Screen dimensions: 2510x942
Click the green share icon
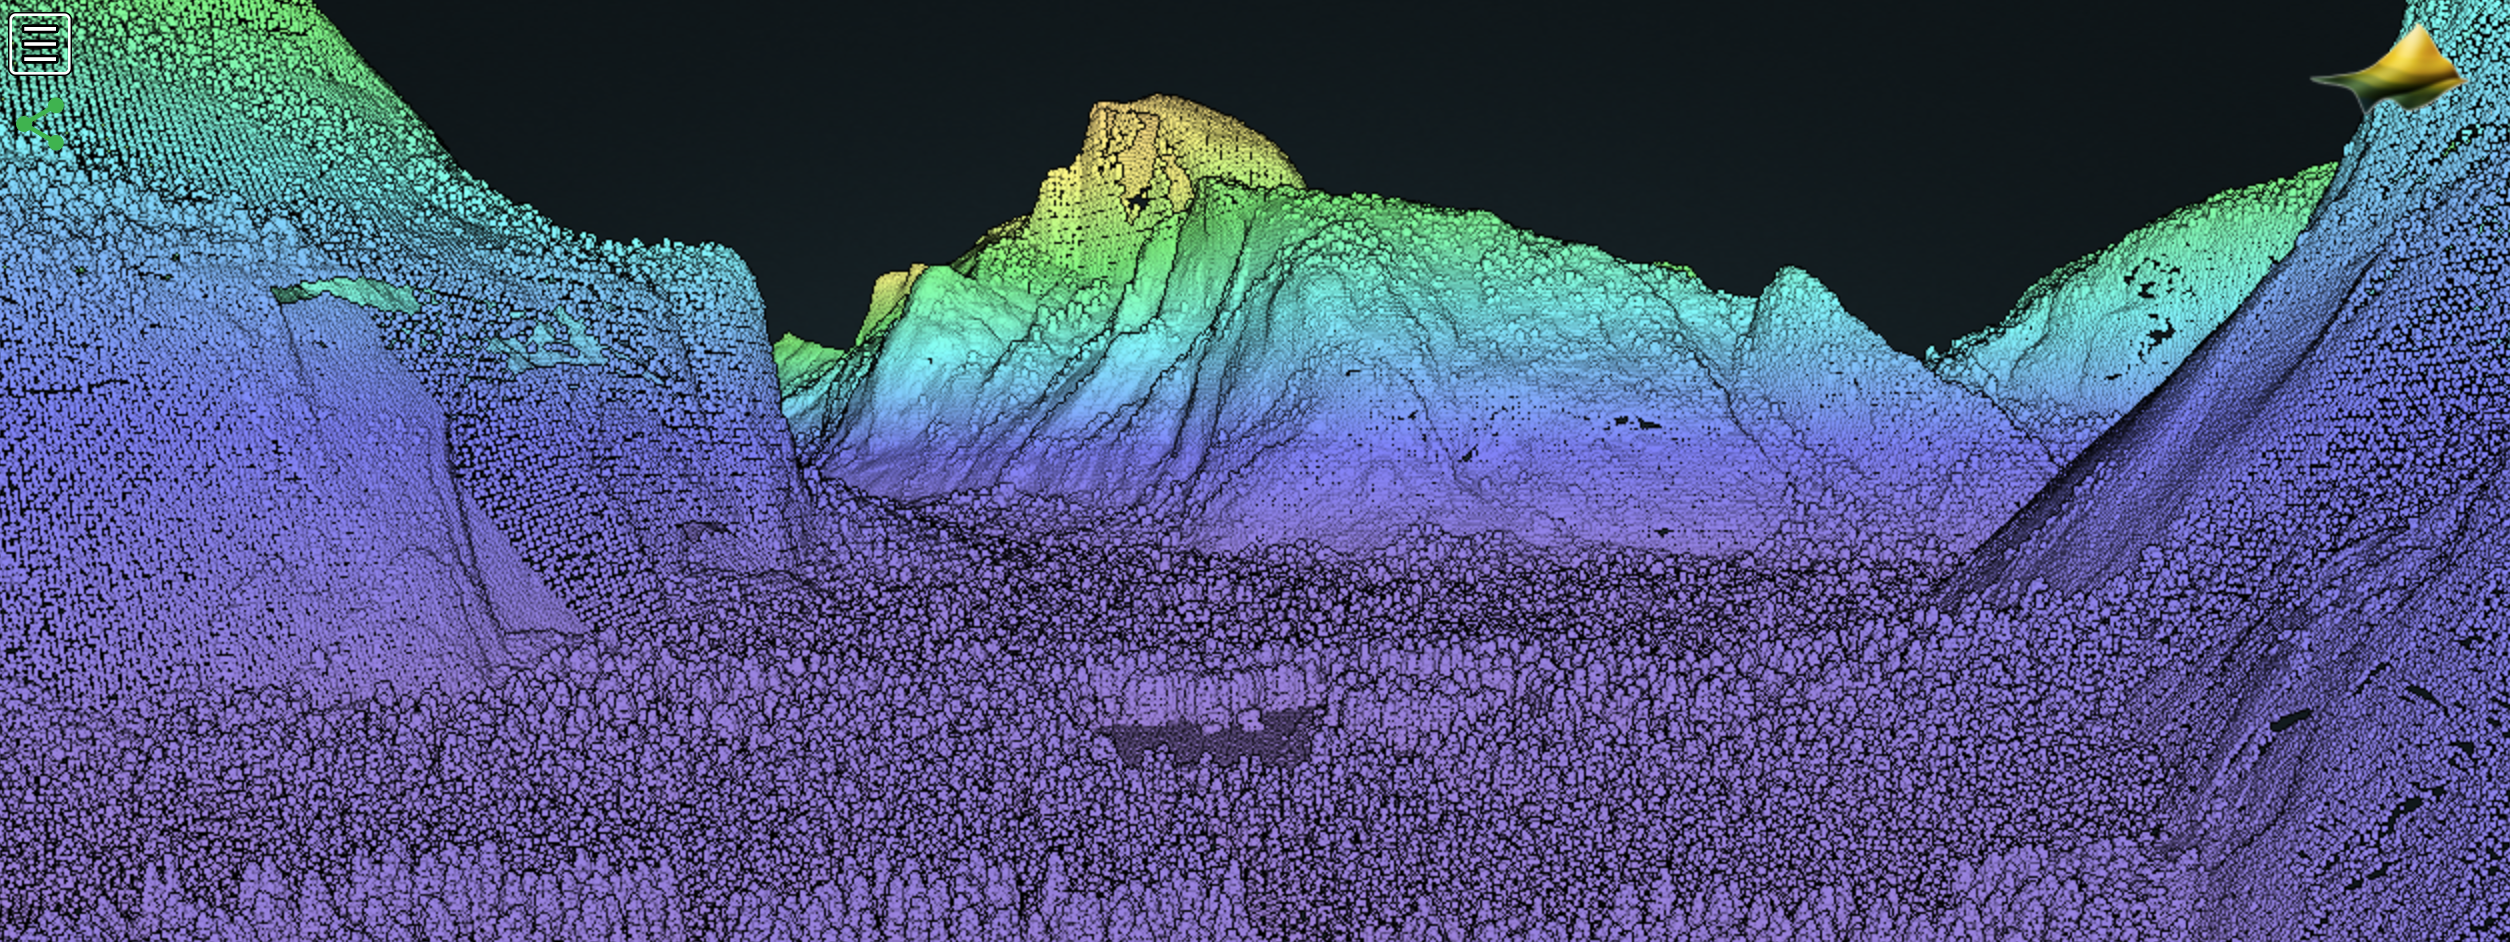point(41,125)
